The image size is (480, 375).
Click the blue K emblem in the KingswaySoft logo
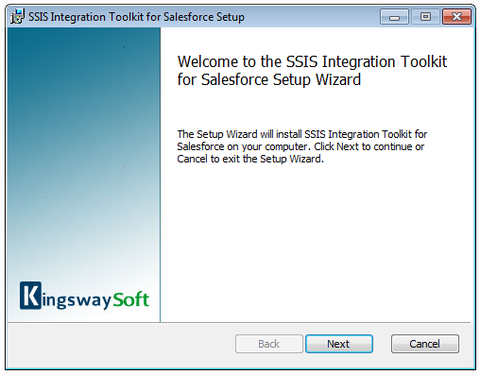[31, 295]
